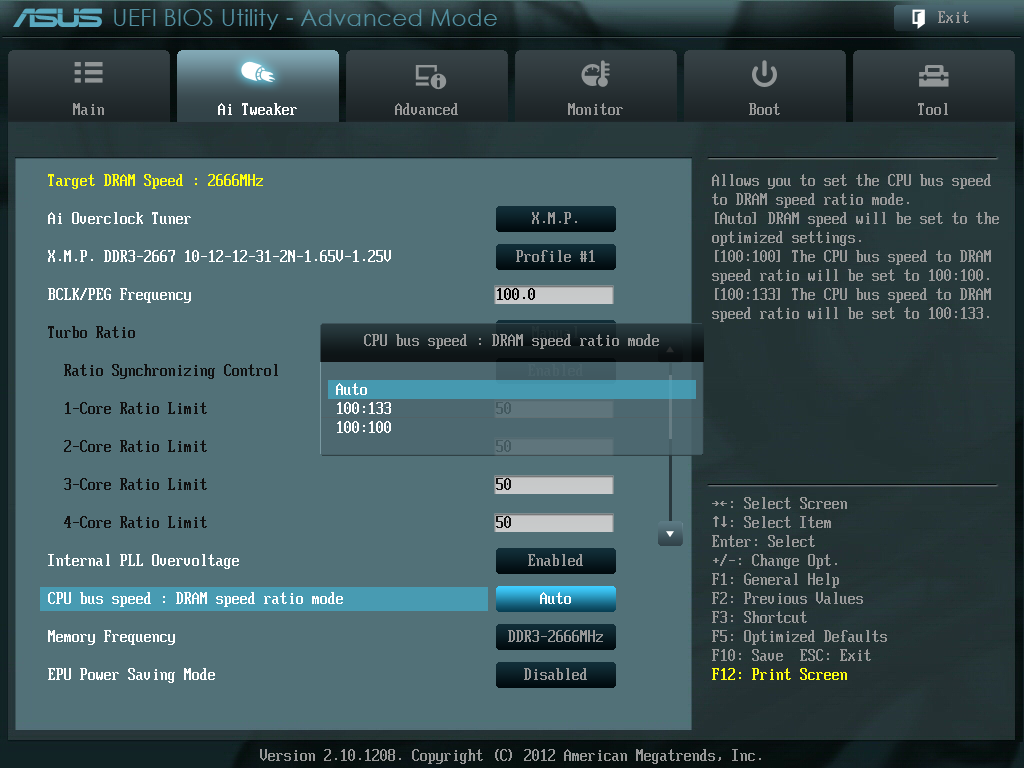1024x768 pixels.
Task: Click the F10: Save hint
Action: point(747,656)
